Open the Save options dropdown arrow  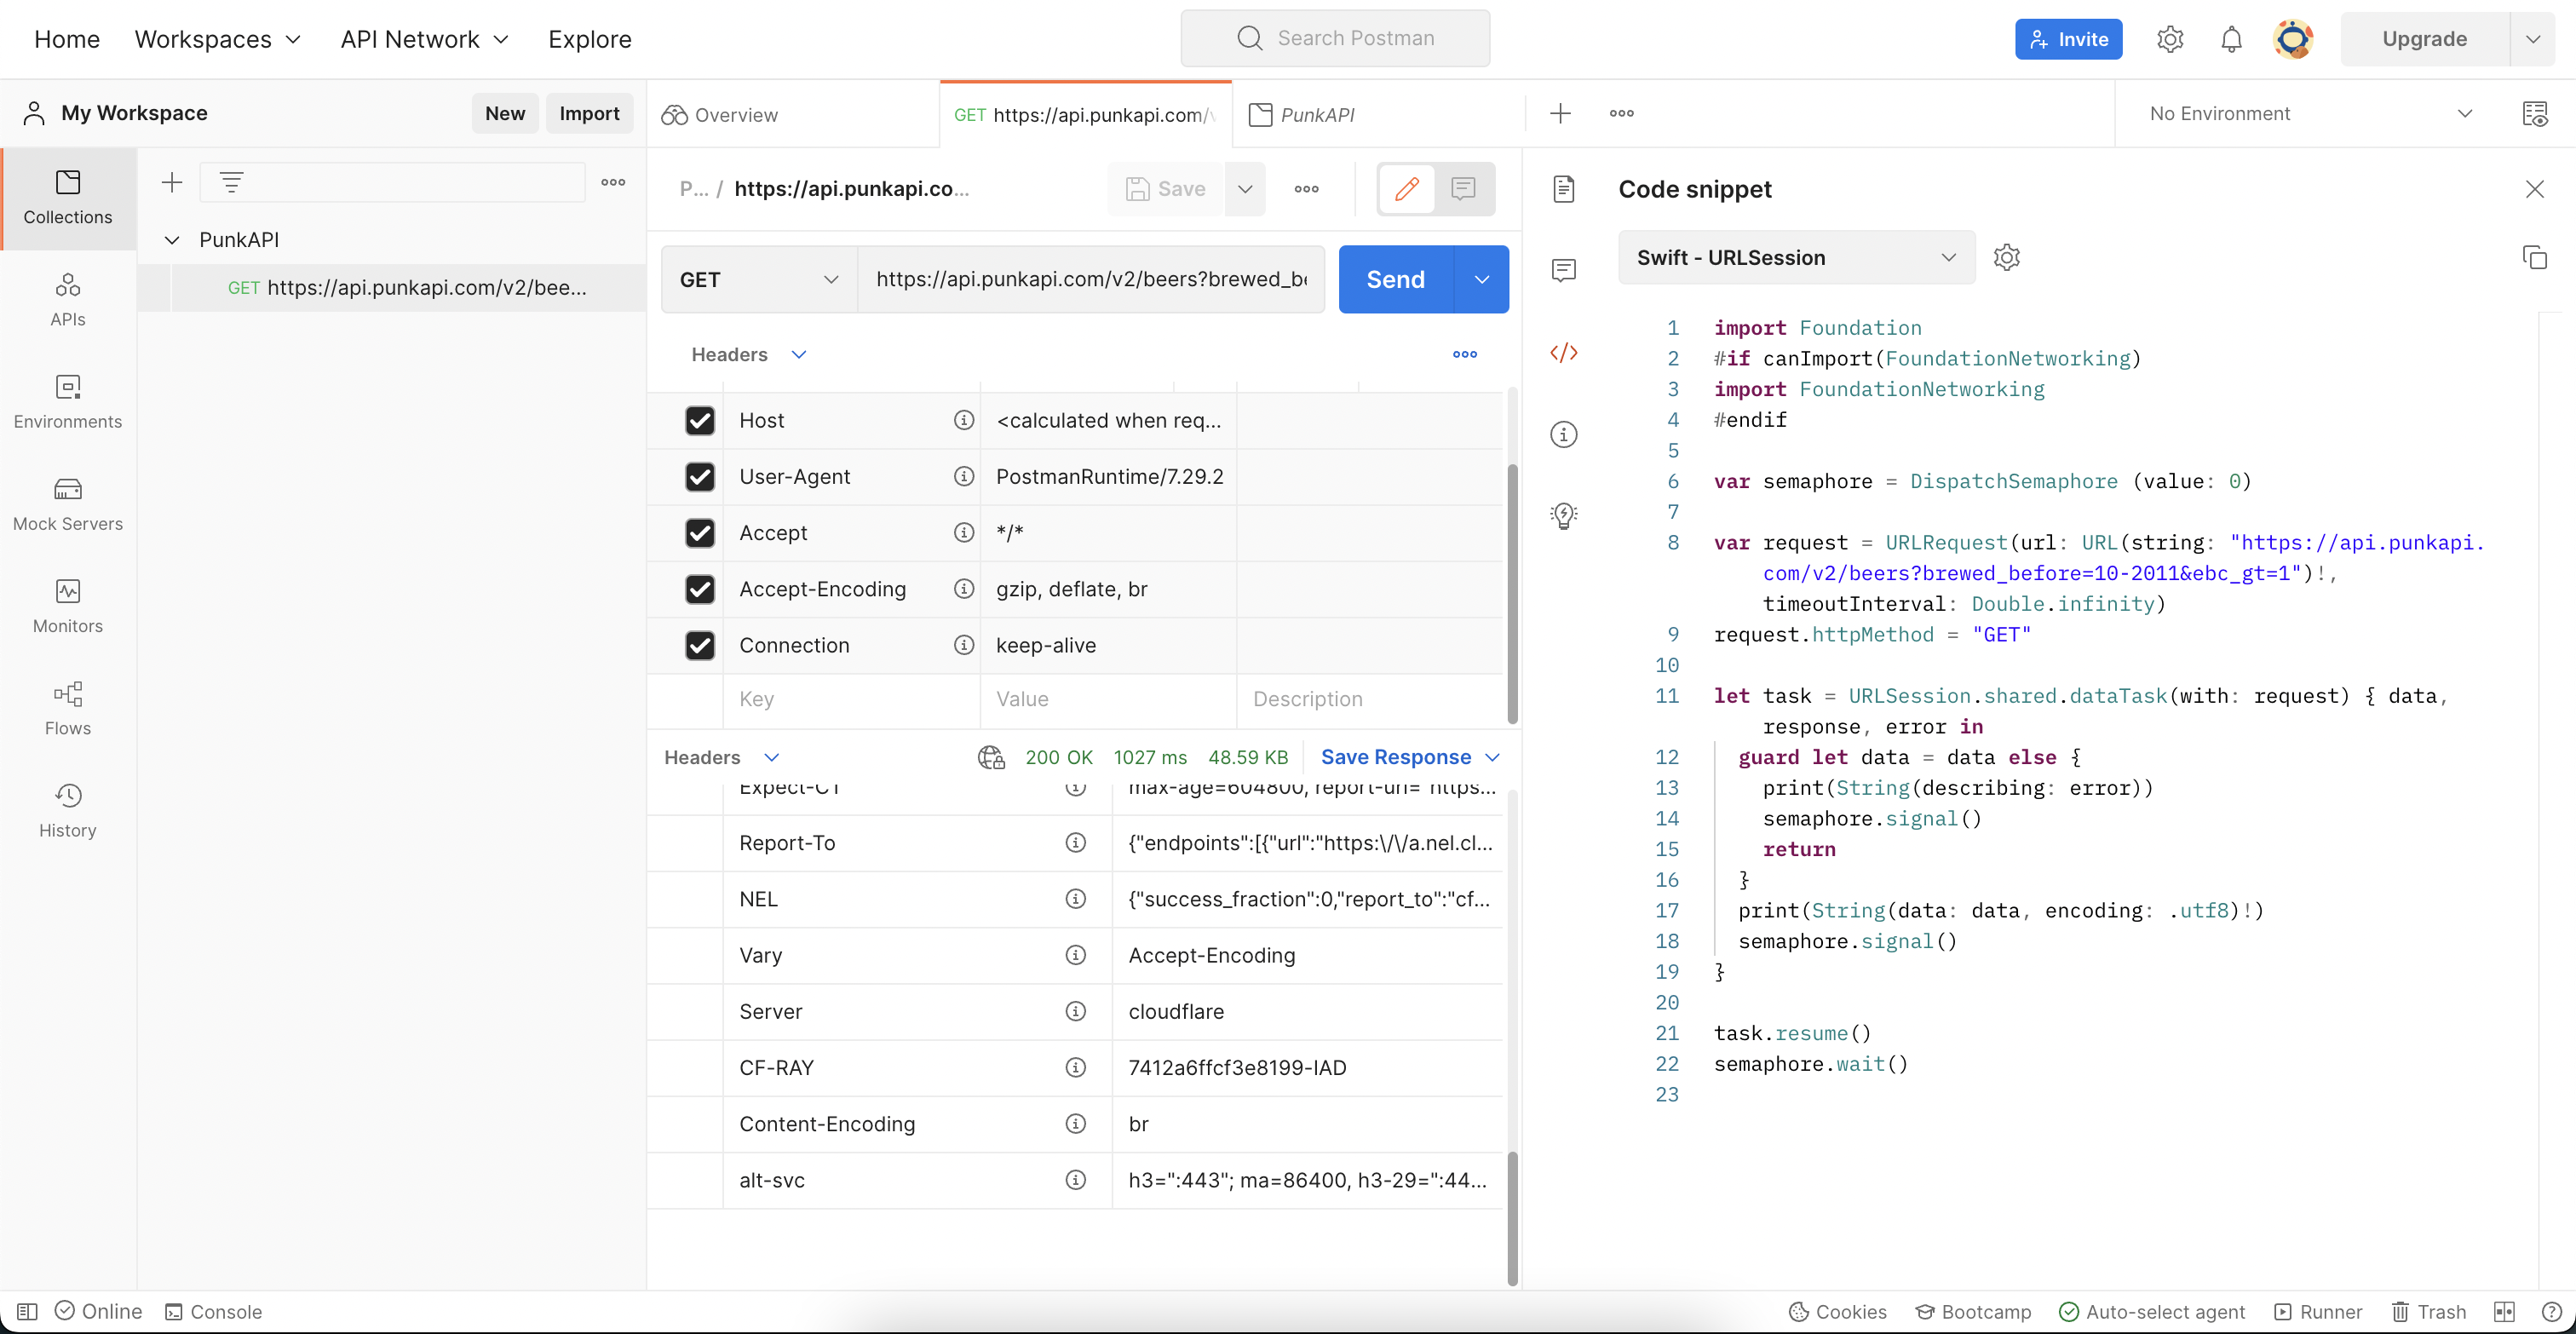click(x=1244, y=188)
